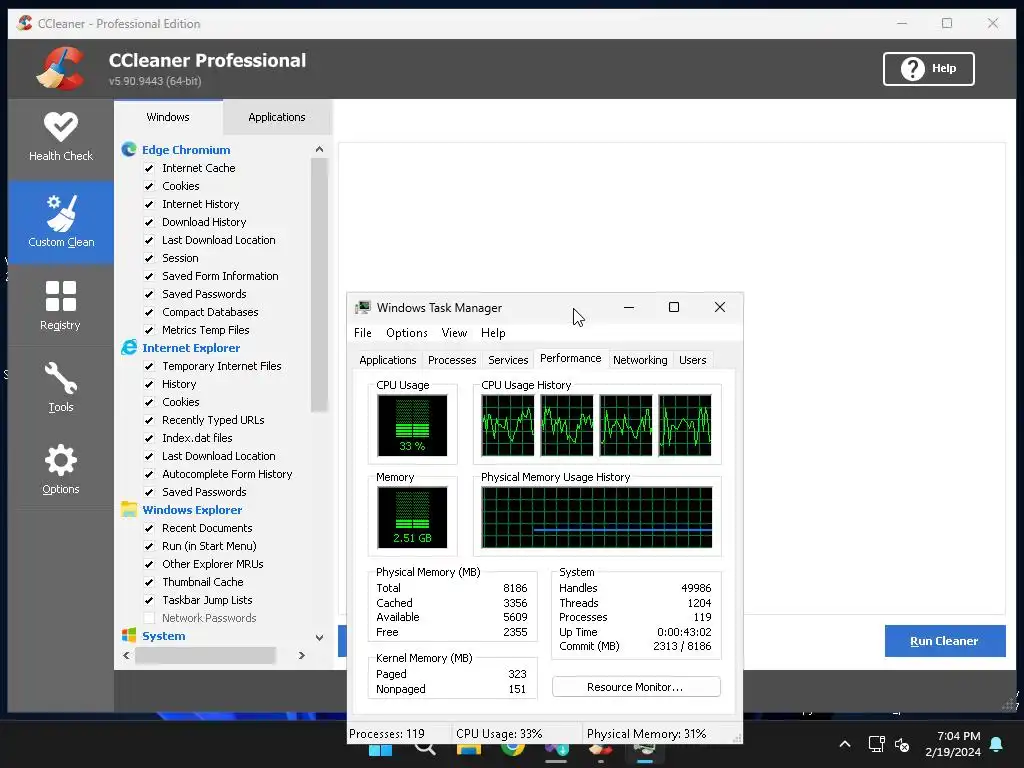Click the Edge Chromium browser icon

[x=129, y=150]
